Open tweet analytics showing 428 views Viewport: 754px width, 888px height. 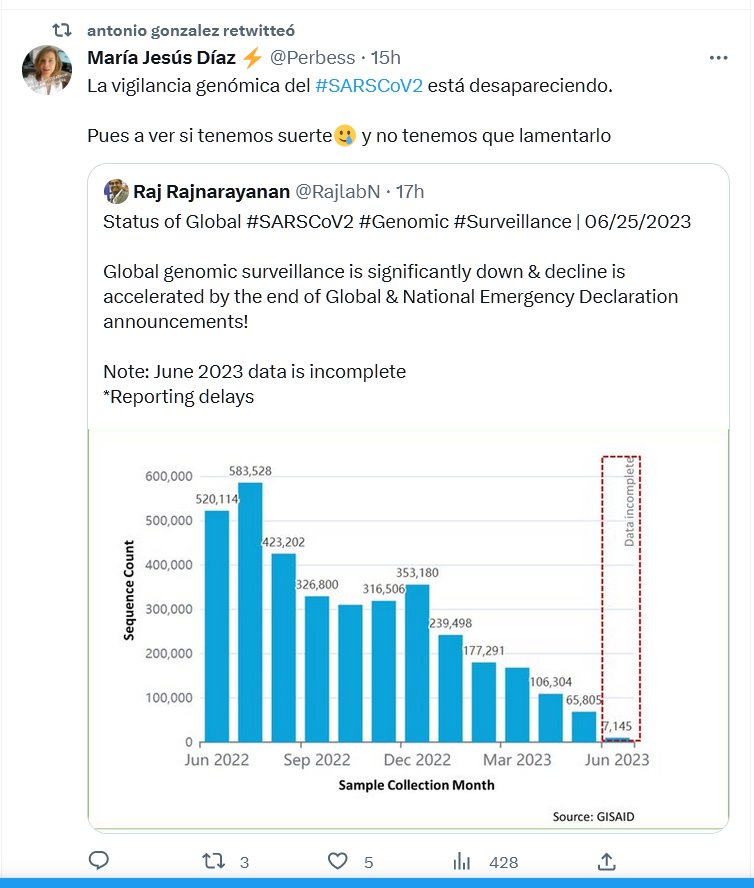click(x=462, y=860)
